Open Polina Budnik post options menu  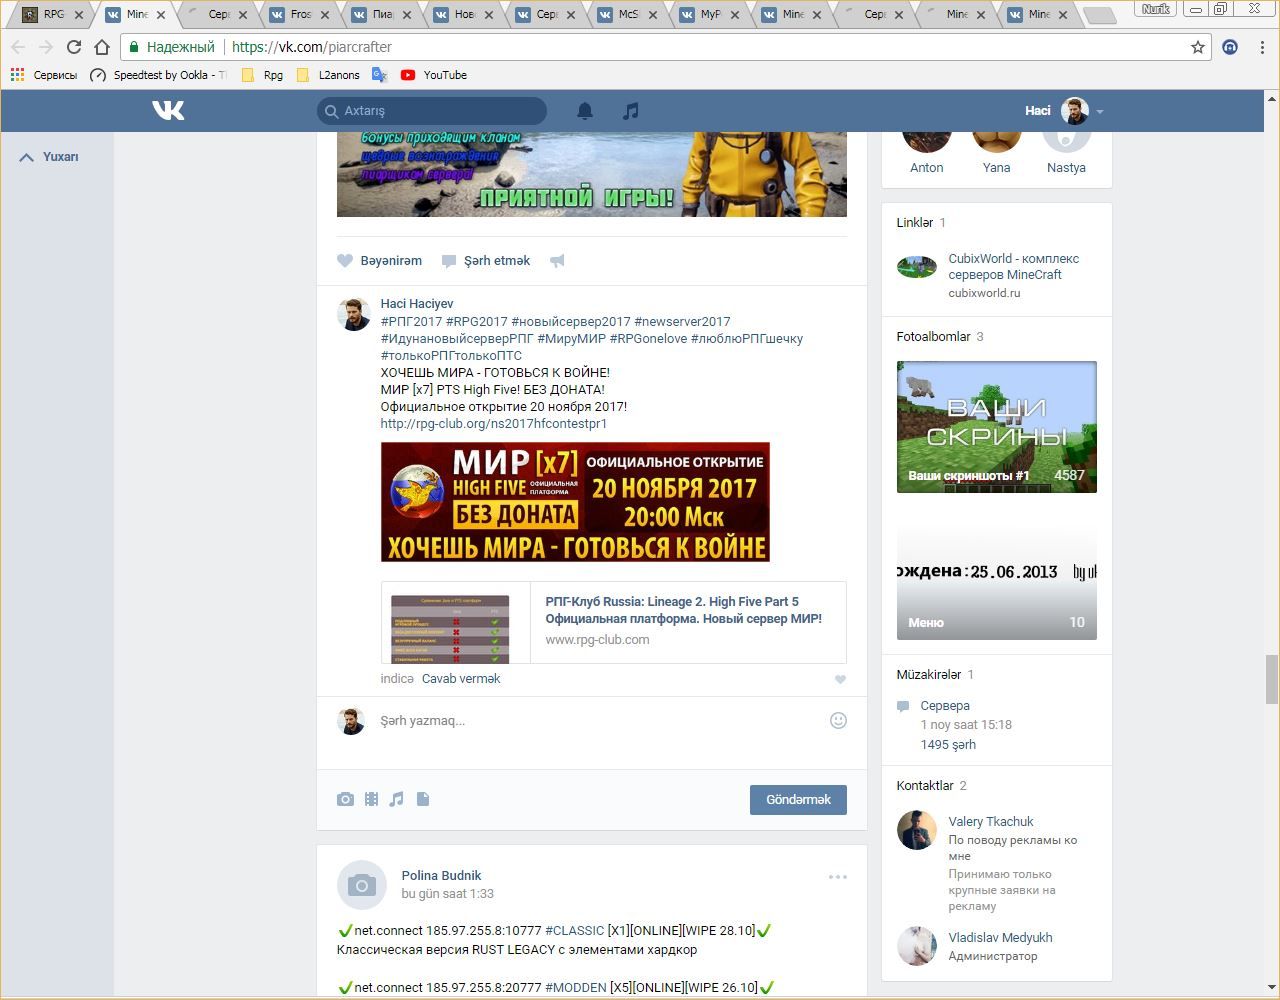click(838, 877)
